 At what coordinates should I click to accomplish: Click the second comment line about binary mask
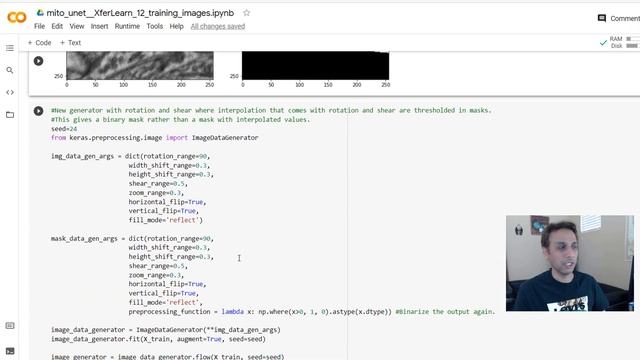click(x=180, y=120)
